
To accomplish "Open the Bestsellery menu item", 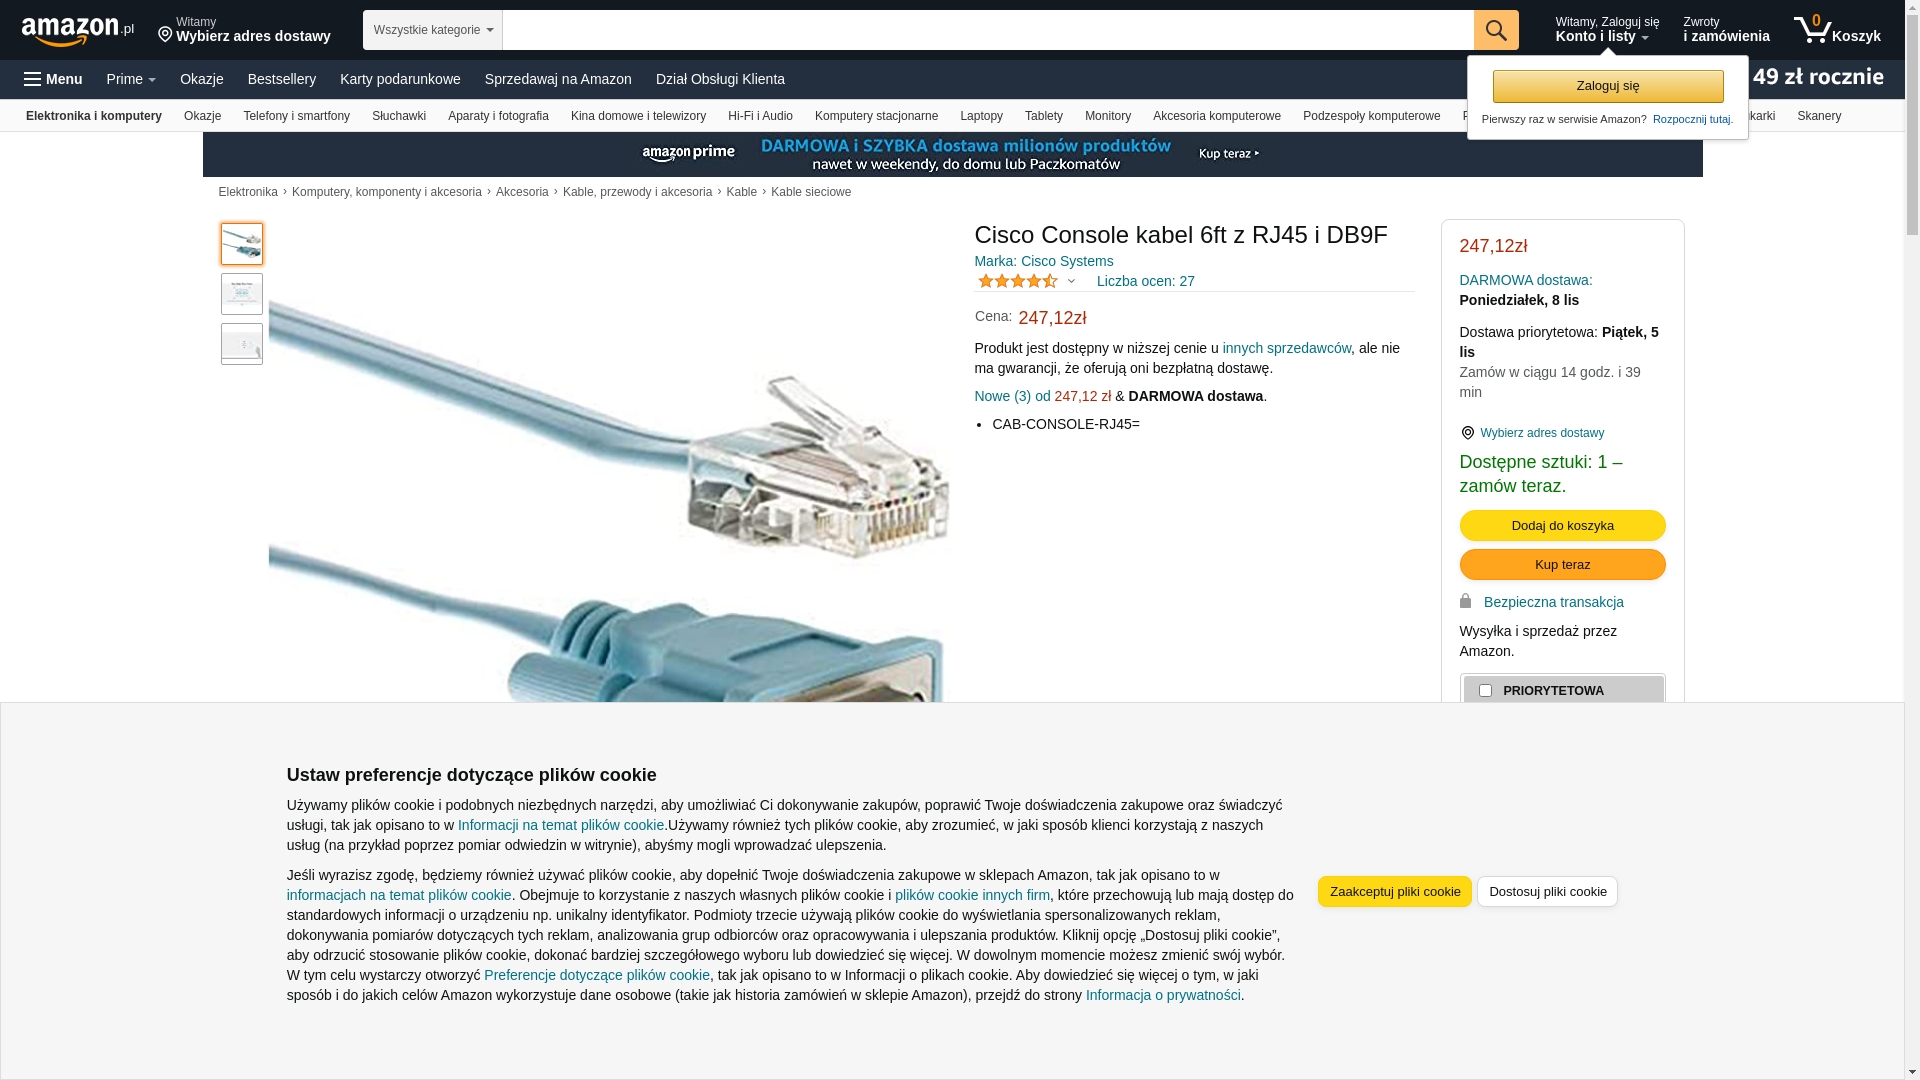I will click(282, 79).
